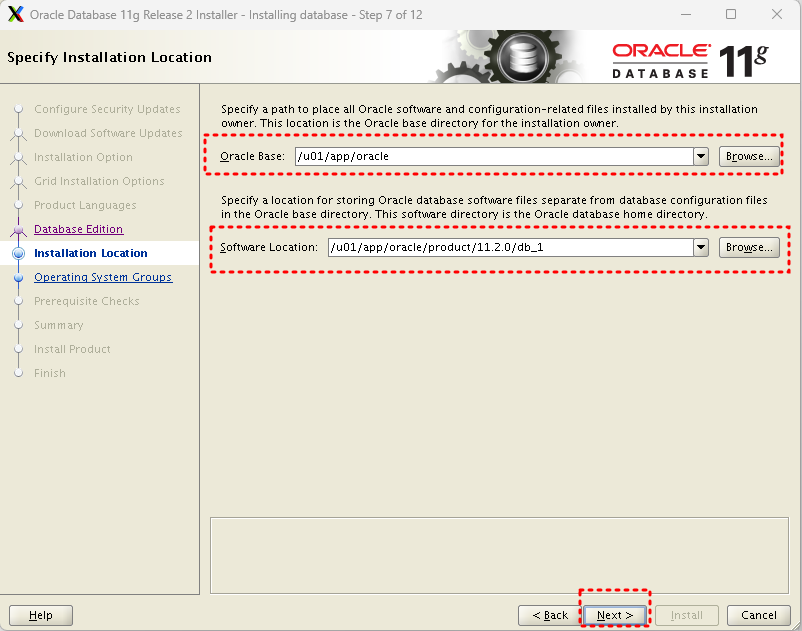The height and width of the screenshot is (631, 802).
Task: Click the Download Software Updates step
Action: (108, 133)
